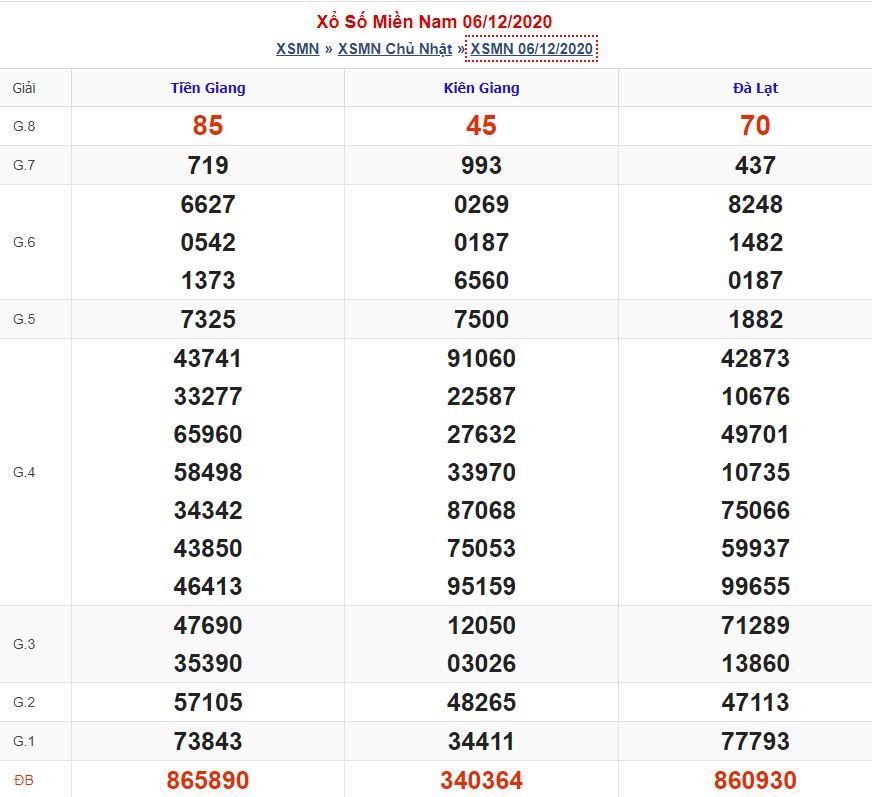Click the G.4 number 46413
This screenshot has width=872, height=797.
pos(208,586)
